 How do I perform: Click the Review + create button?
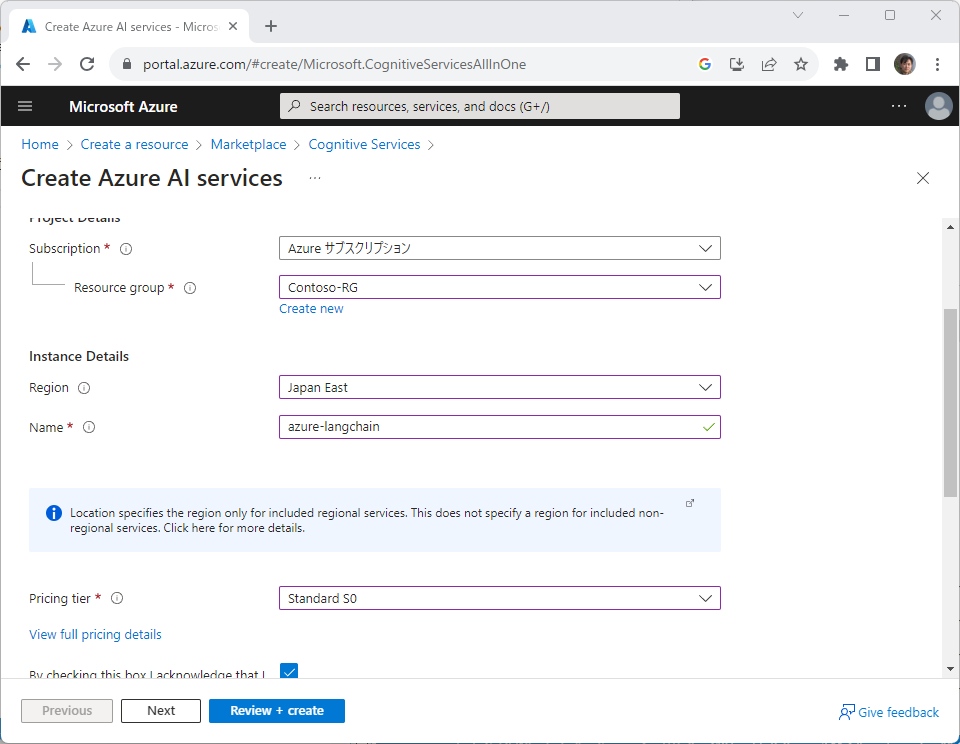[x=277, y=710]
